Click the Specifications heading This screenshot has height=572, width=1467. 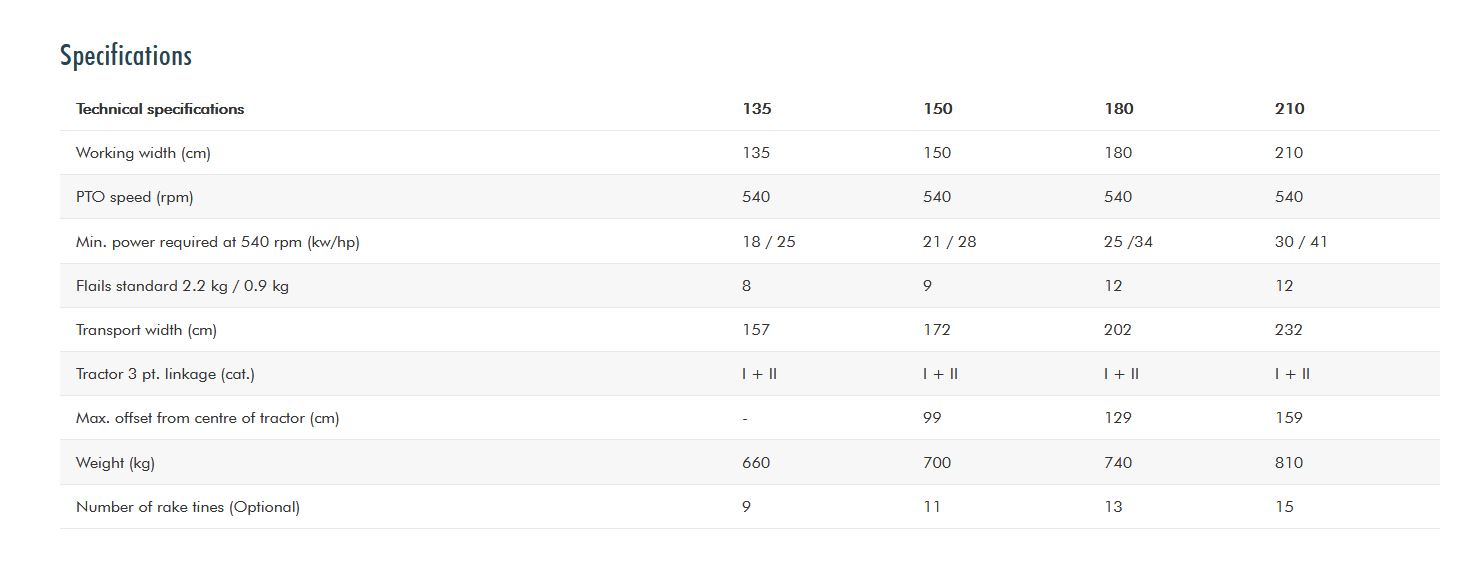point(126,56)
